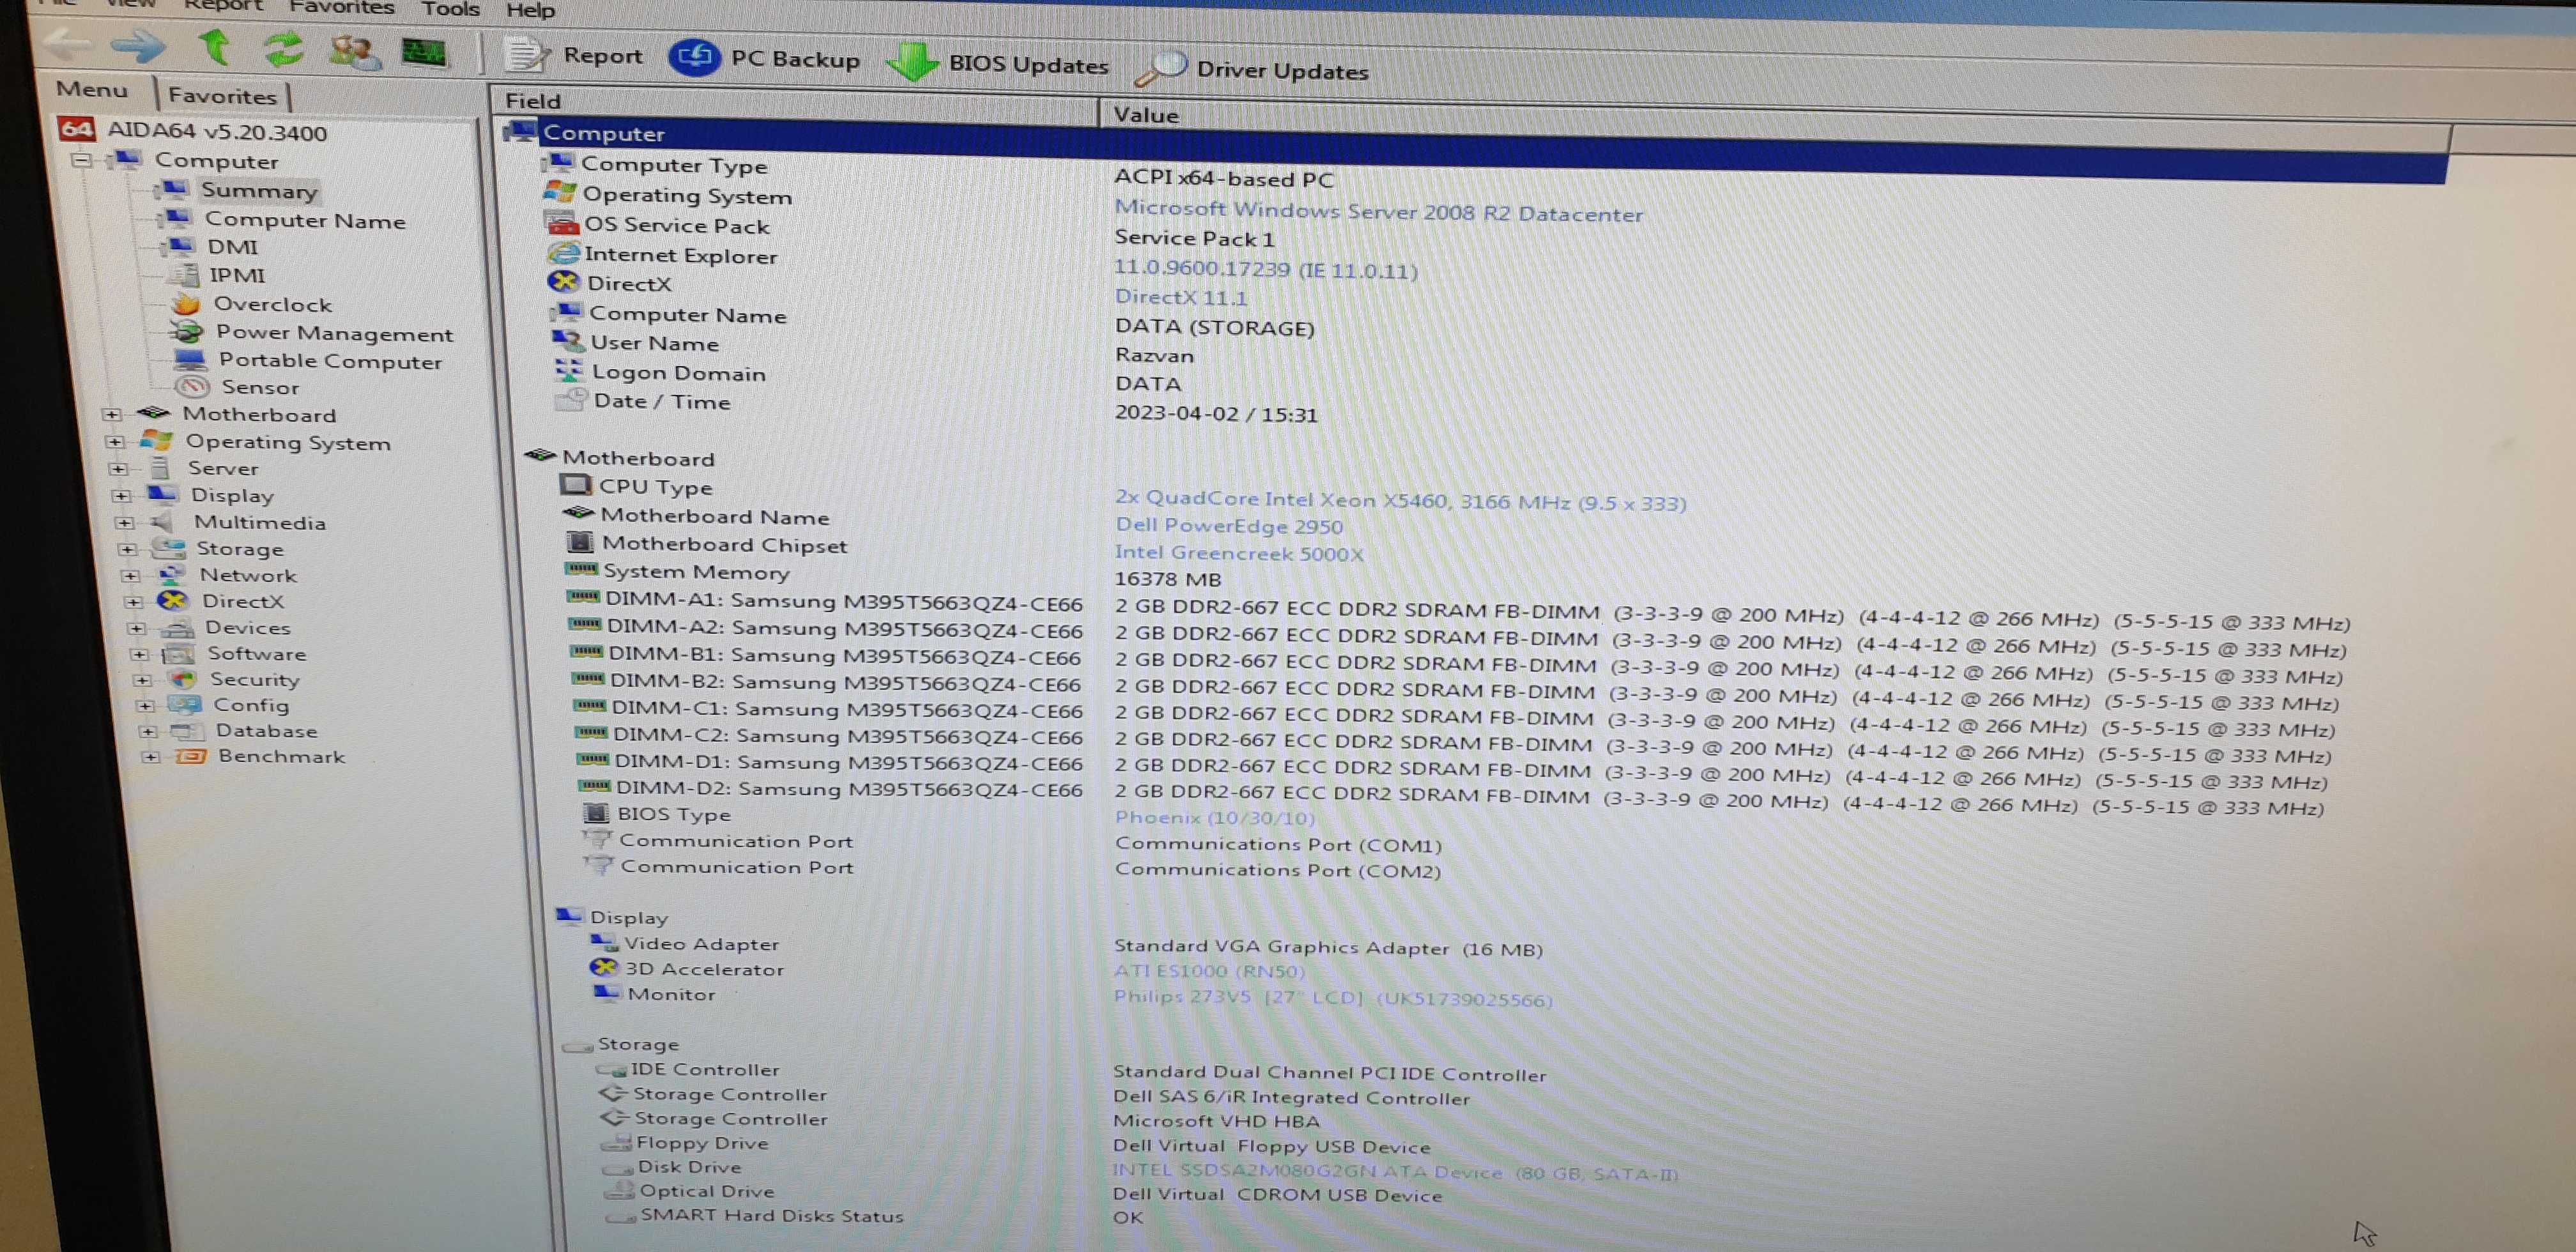Open the users icon in toolbar
This screenshot has height=1252, width=2576.
[354, 51]
